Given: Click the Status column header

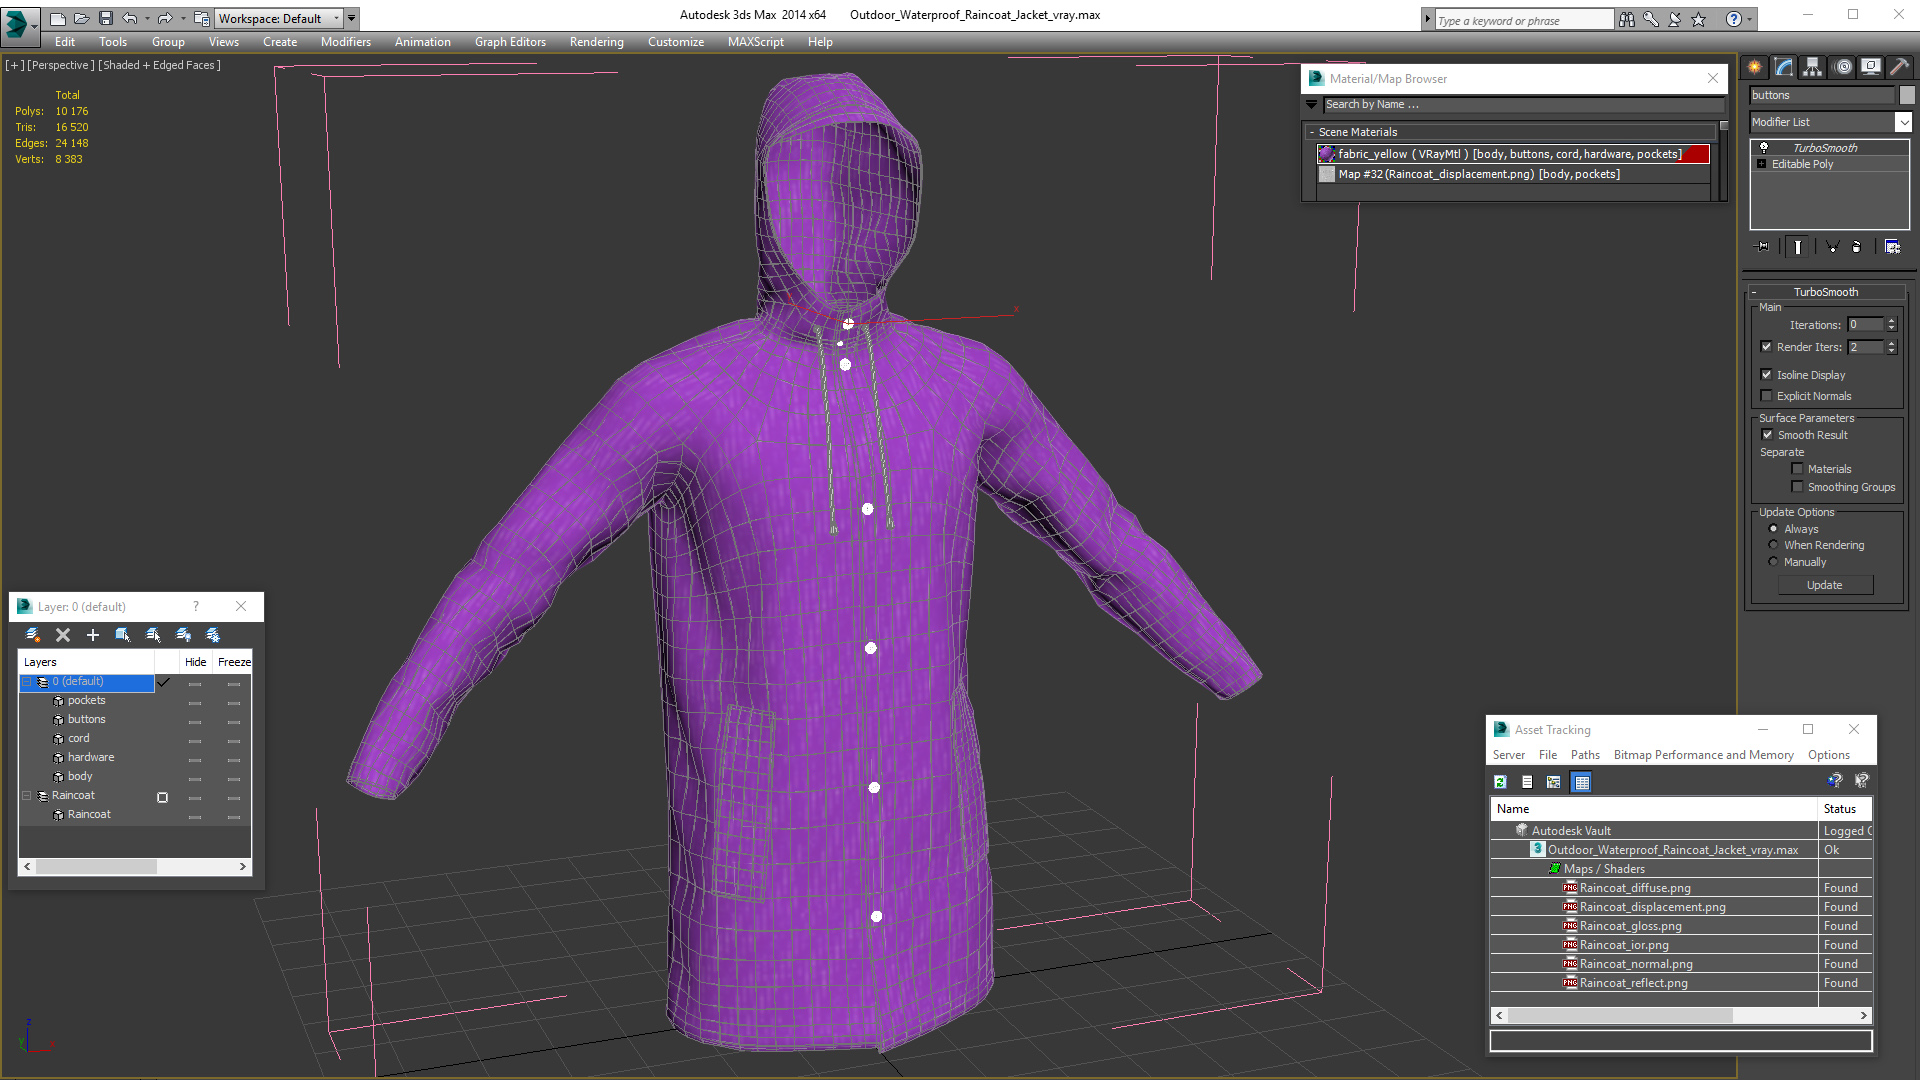Looking at the screenshot, I should pos(1844,809).
